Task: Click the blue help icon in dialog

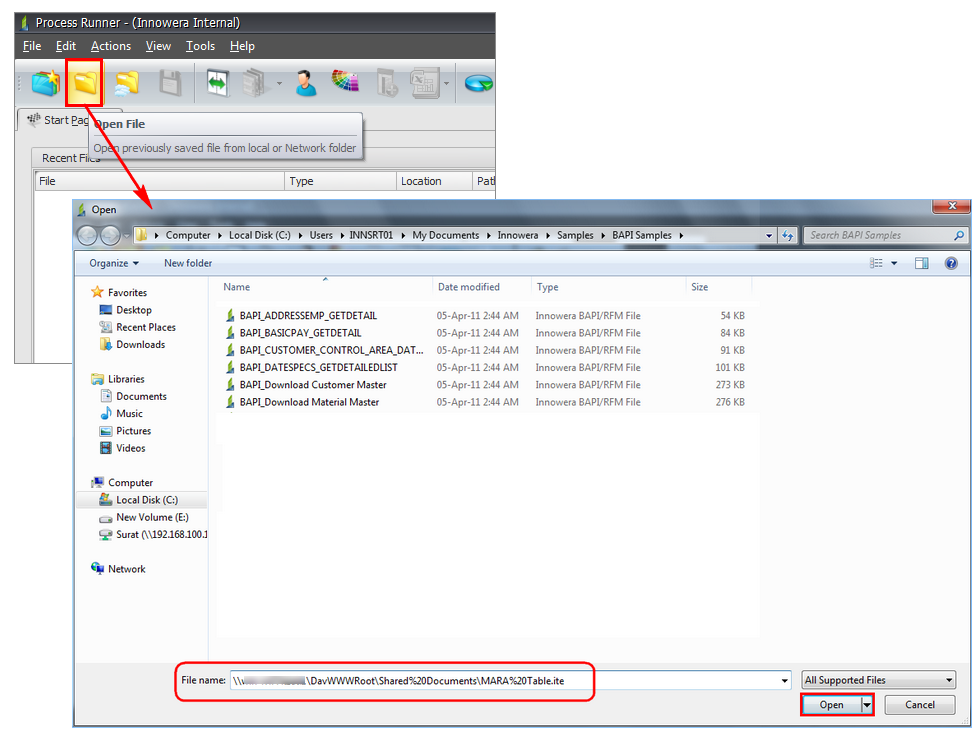Action: coord(951,263)
